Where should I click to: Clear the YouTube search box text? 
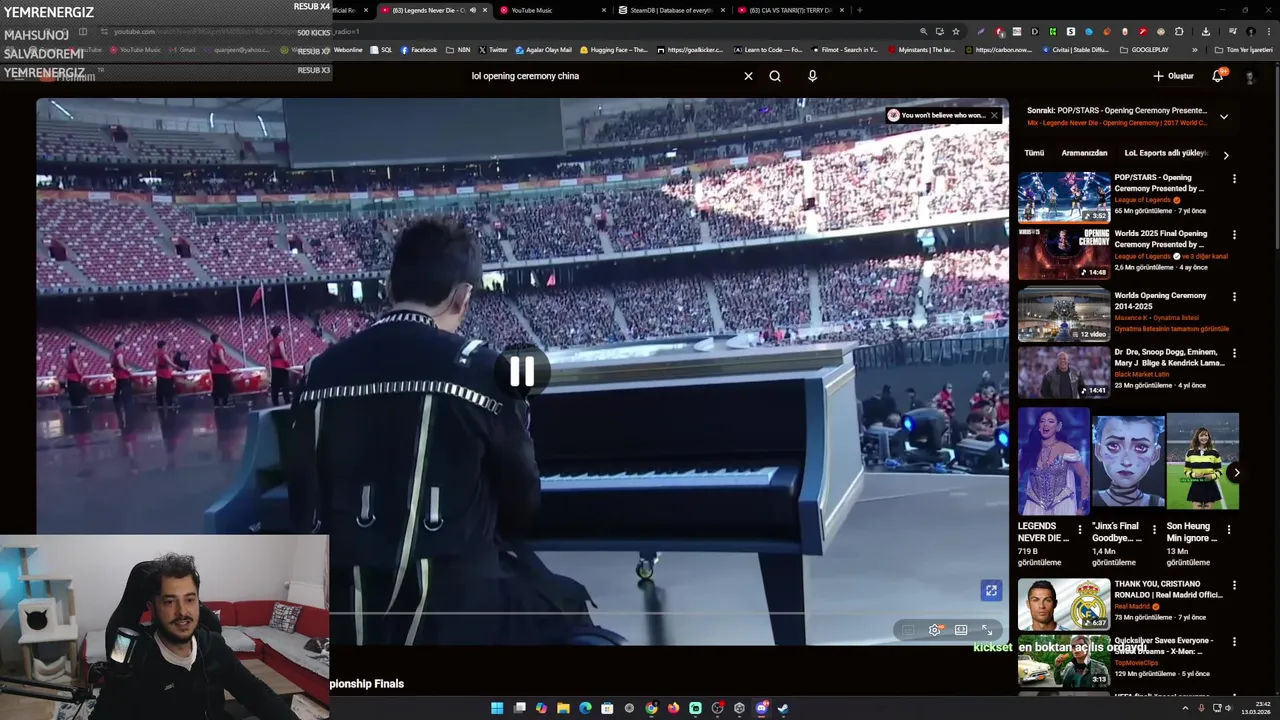(748, 76)
